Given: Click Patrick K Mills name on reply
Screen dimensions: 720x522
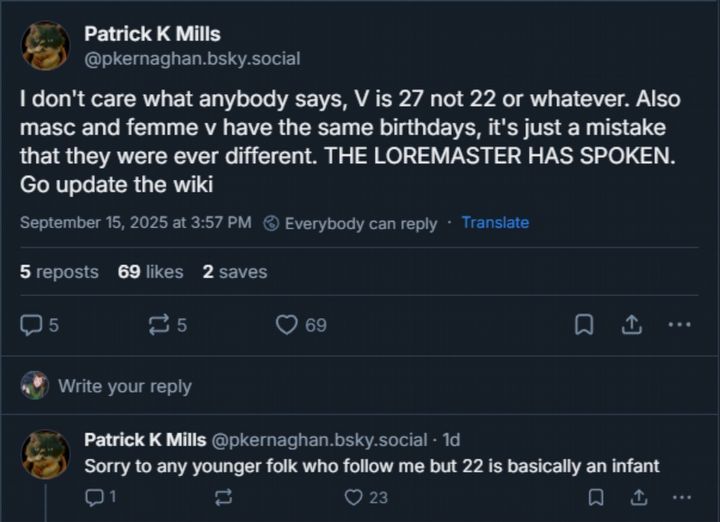Looking at the screenshot, I should 145,439.
